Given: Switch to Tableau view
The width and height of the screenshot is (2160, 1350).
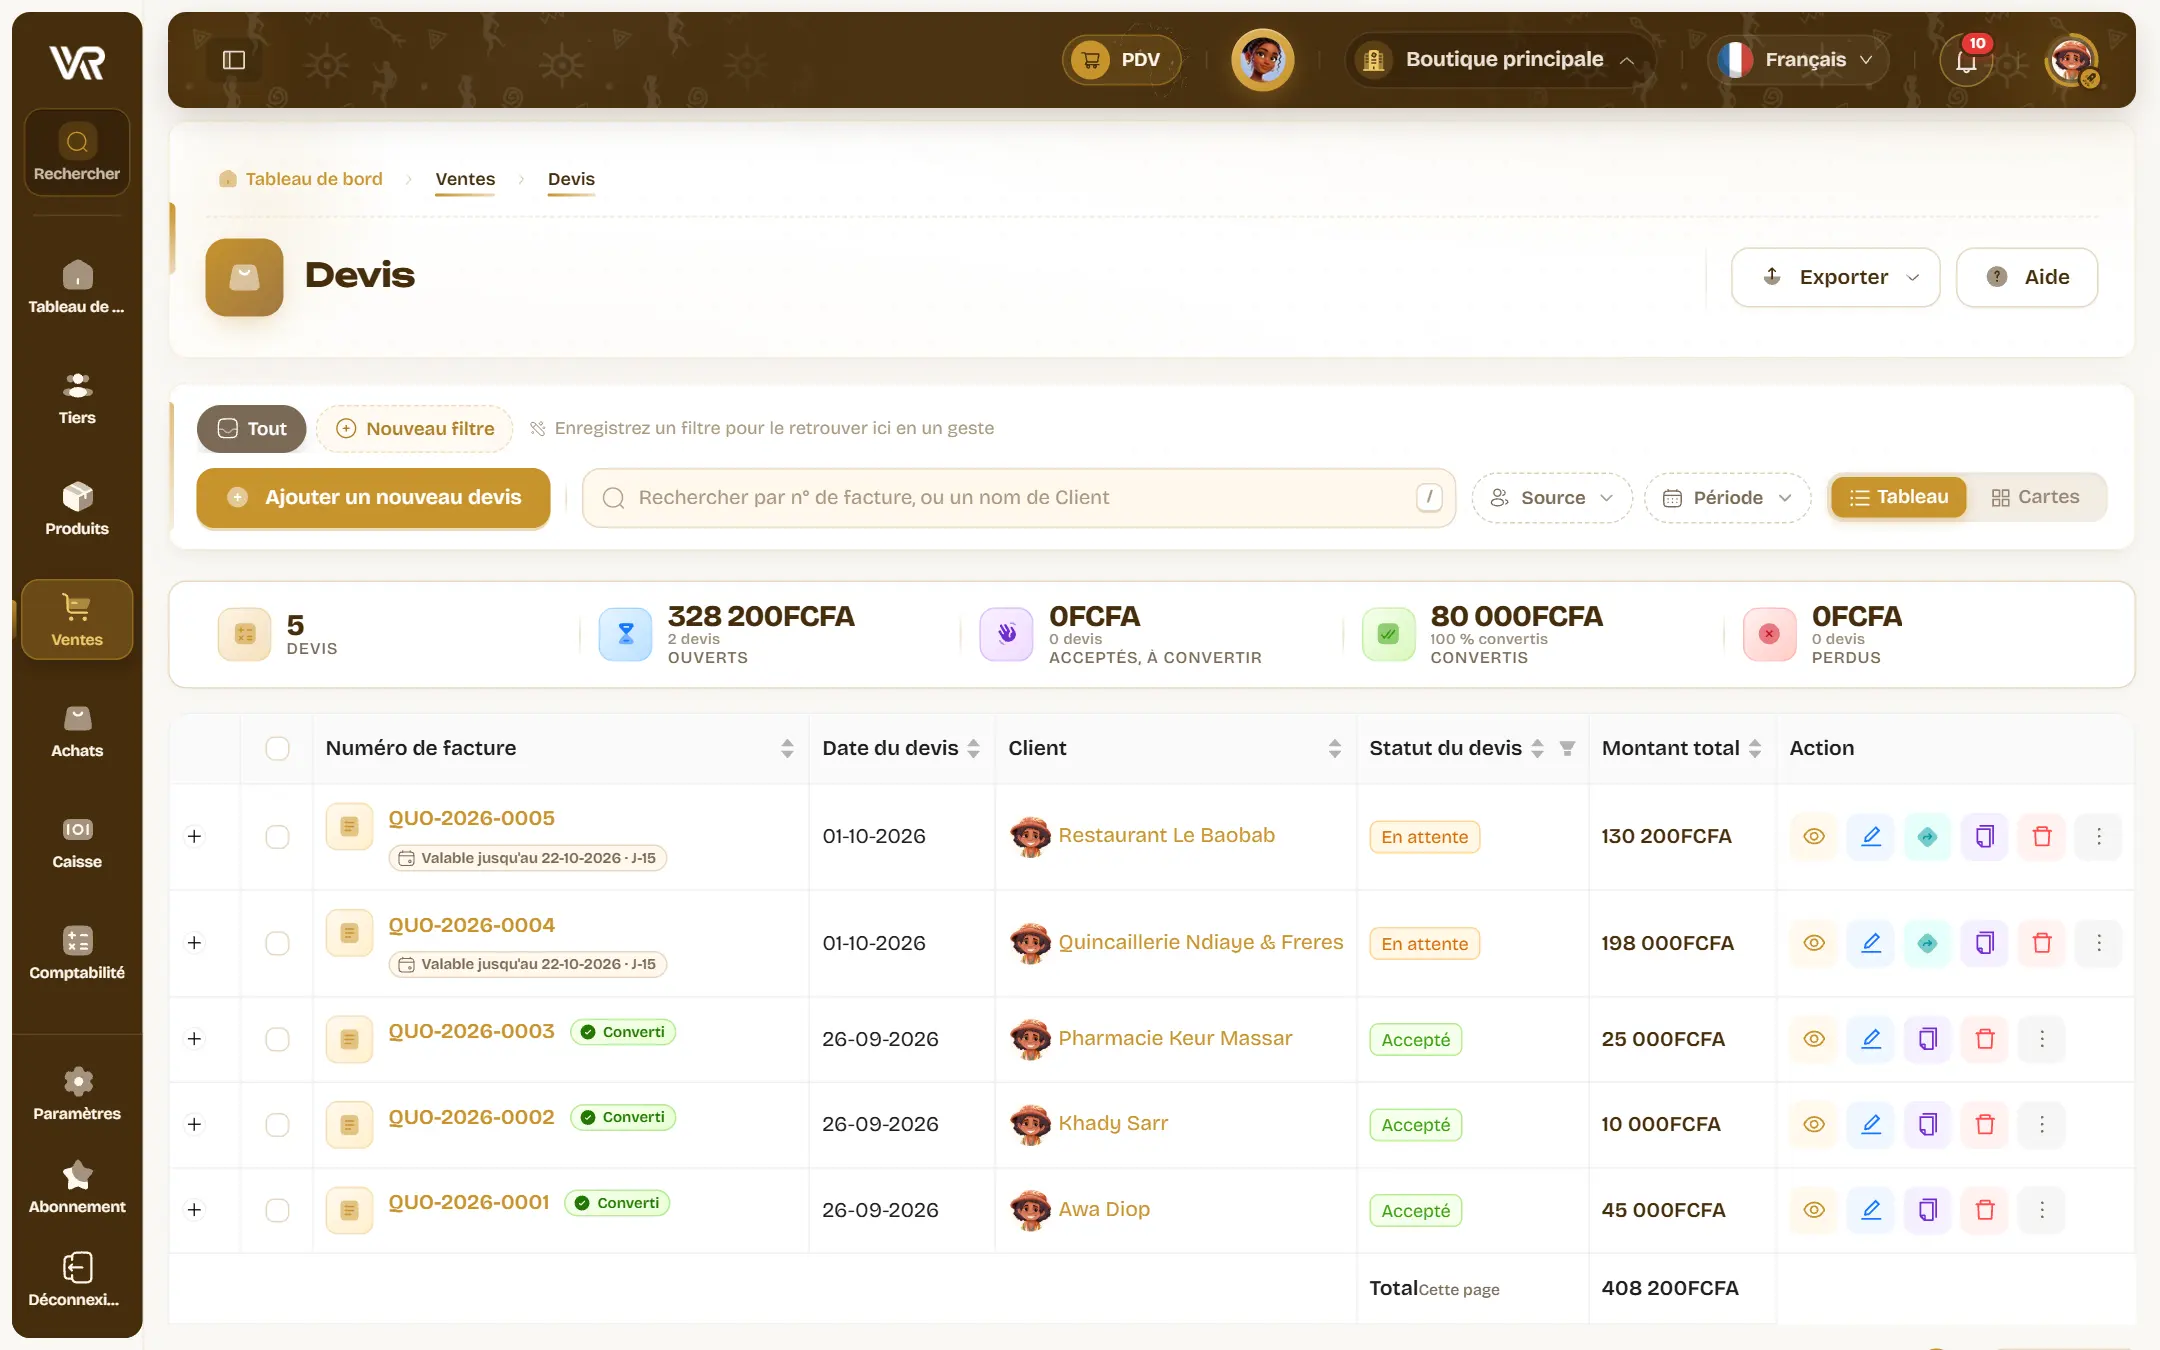Looking at the screenshot, I should point(1899,497).
